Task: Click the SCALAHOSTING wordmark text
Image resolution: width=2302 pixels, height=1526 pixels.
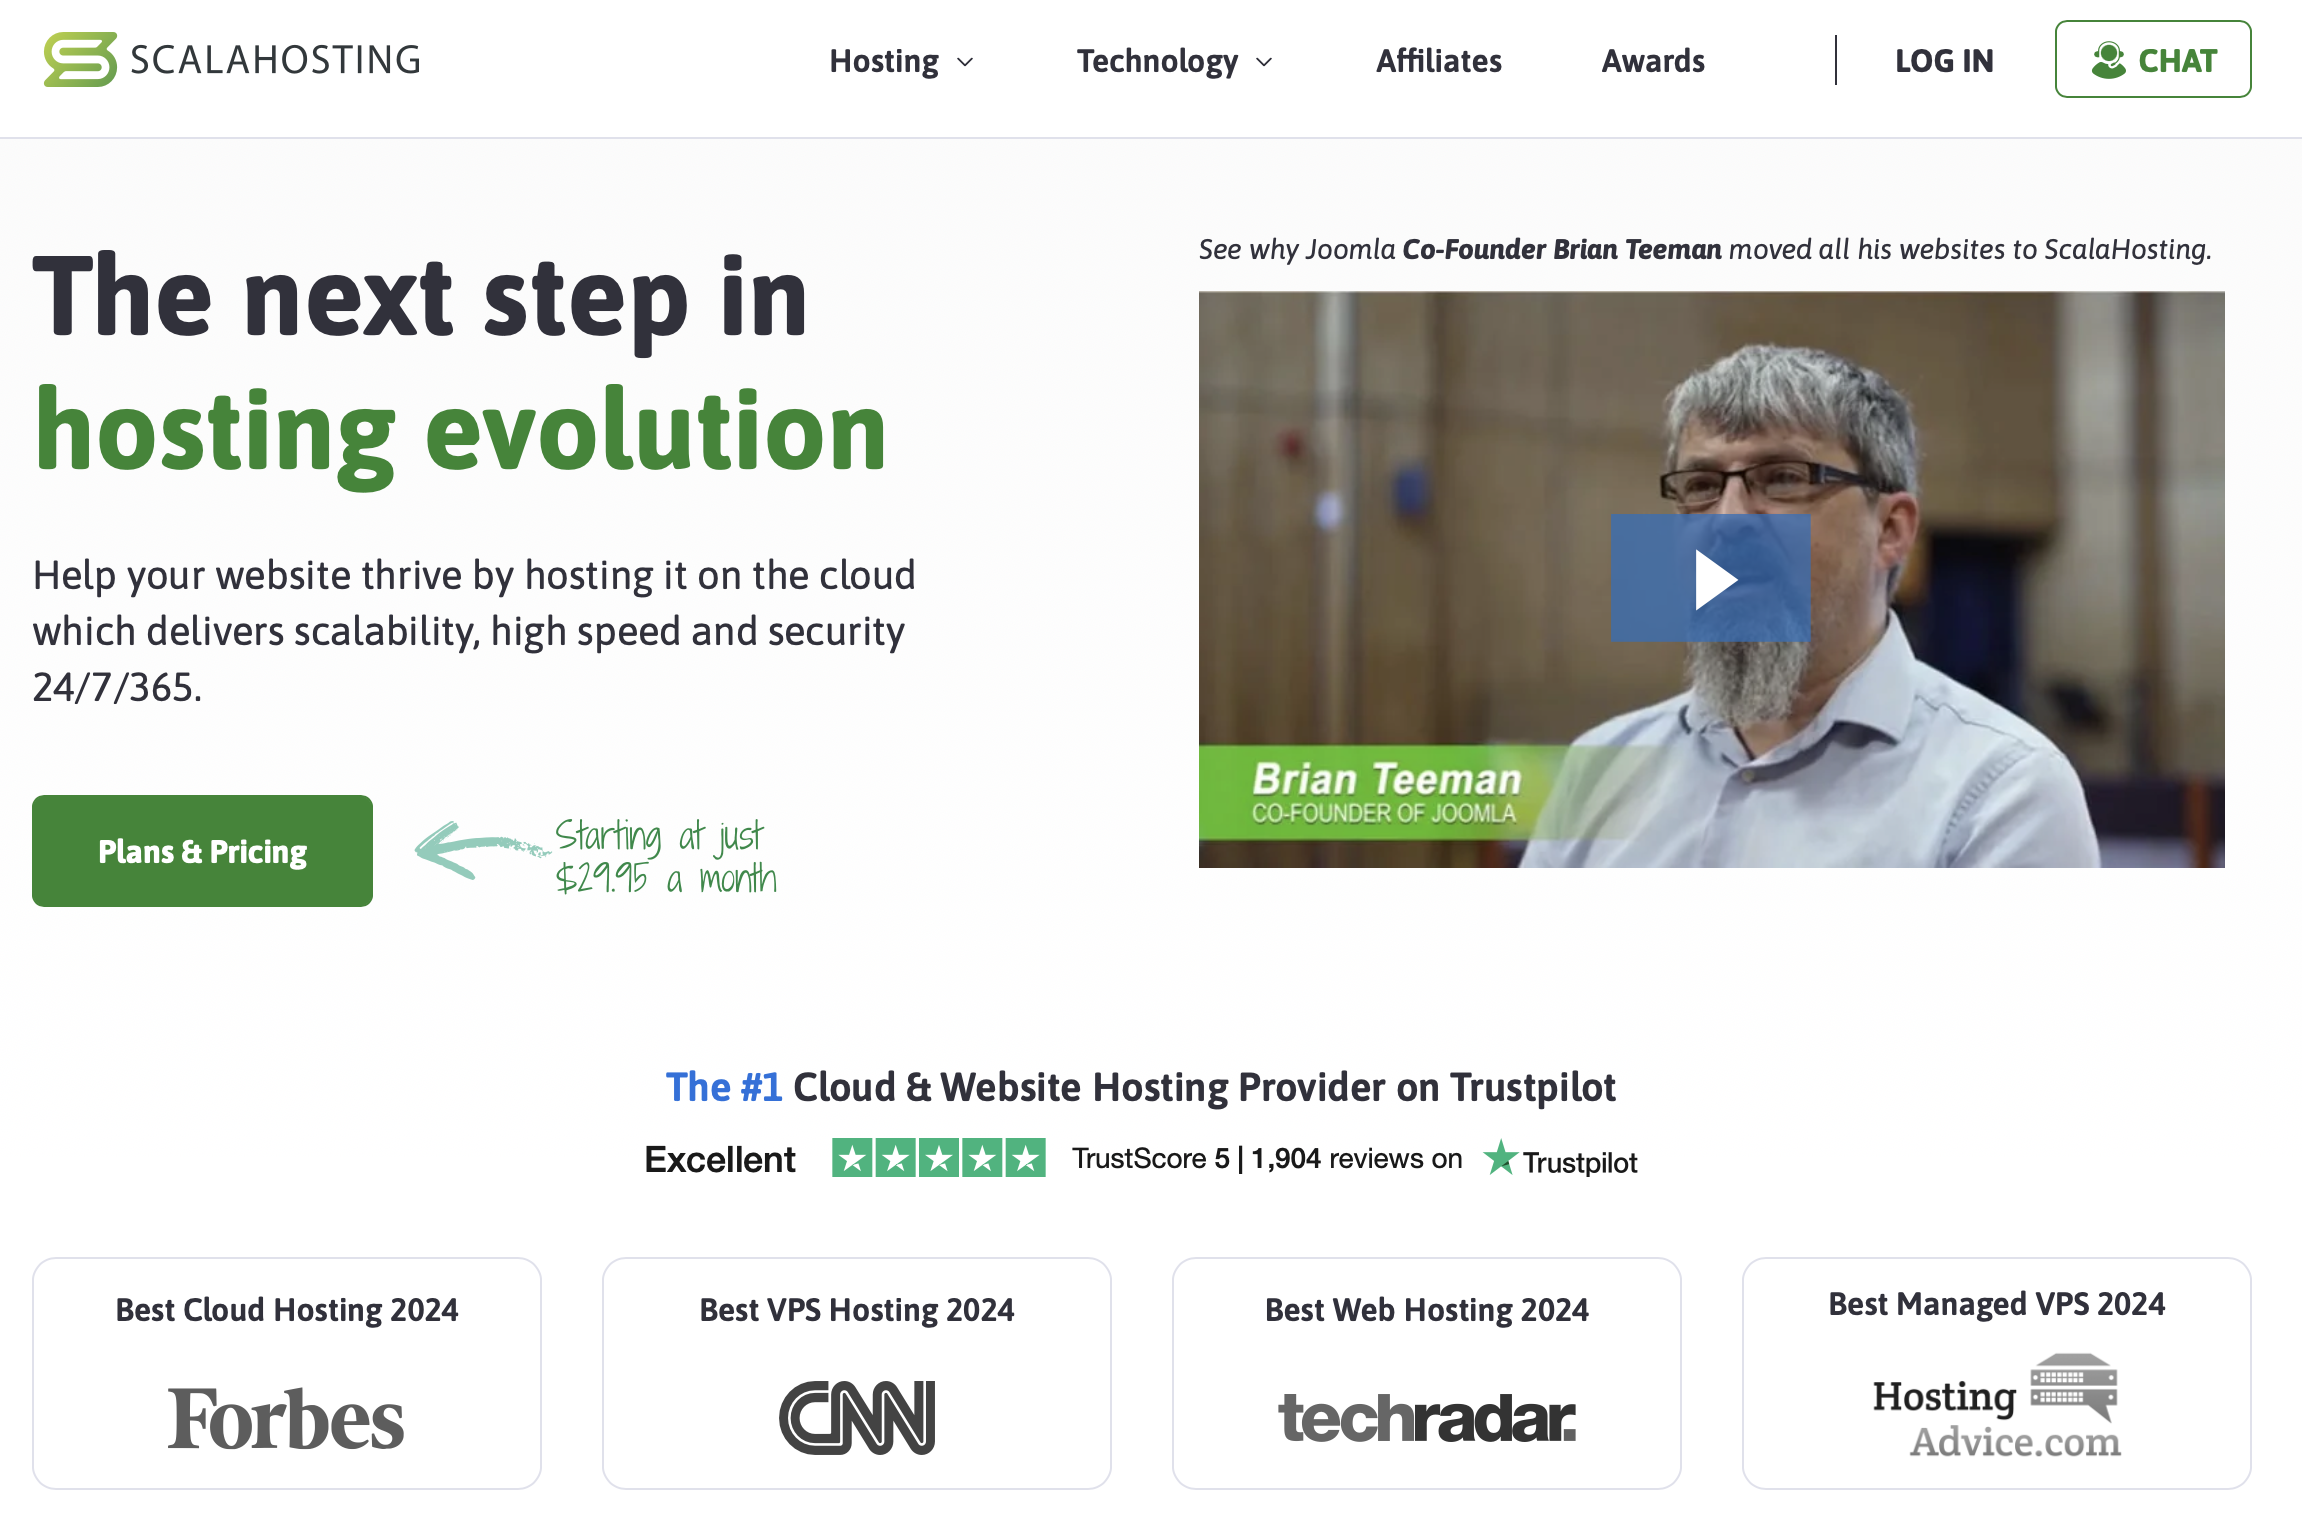Action: coord(275,60)
